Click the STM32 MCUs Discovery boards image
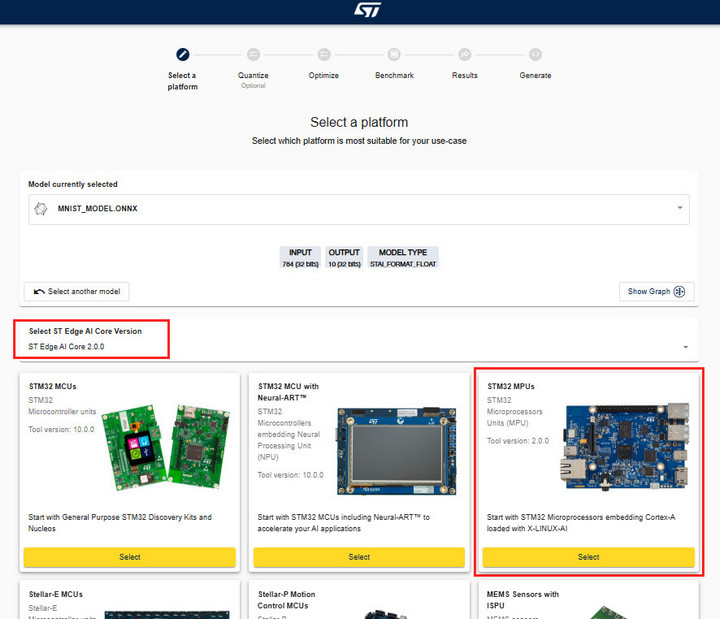 [x=165, y=448]
